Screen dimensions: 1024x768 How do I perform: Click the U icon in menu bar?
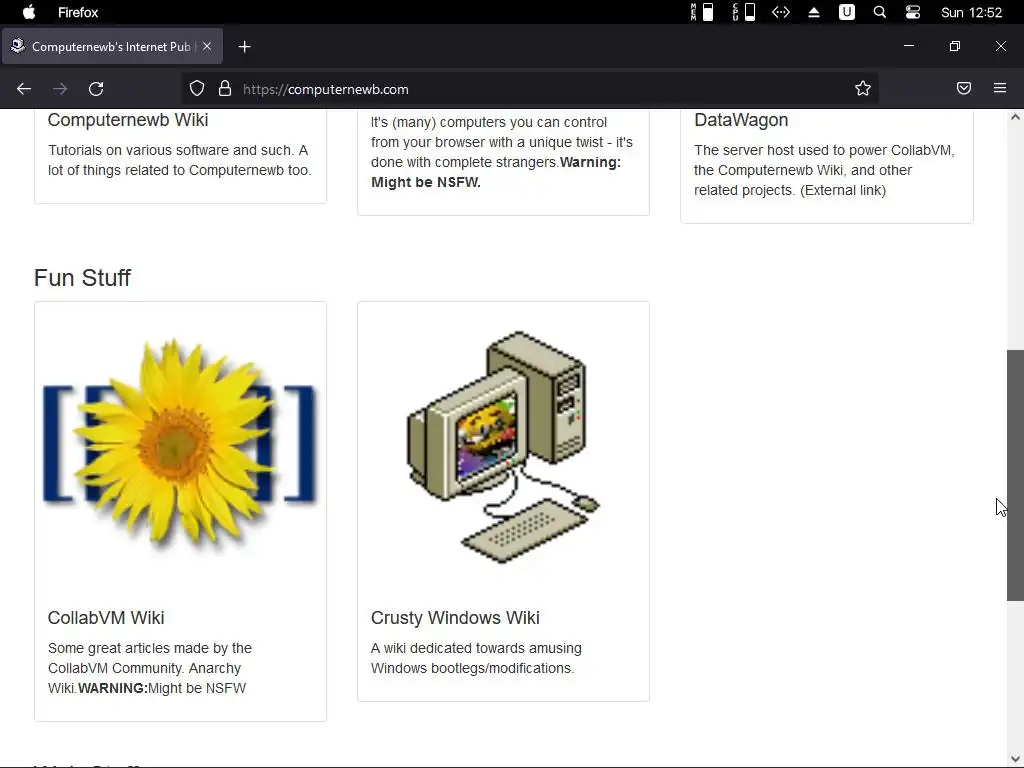click(x=846, y=12)
